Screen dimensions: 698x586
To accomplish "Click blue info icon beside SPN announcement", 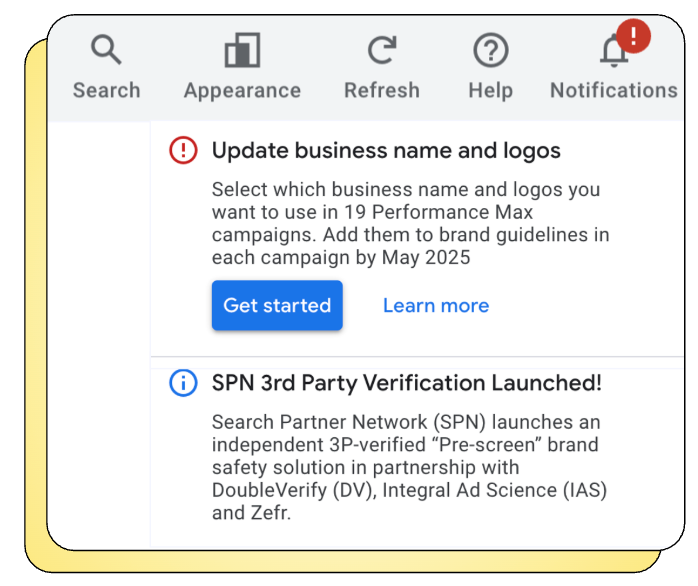I will coord(184,383).
